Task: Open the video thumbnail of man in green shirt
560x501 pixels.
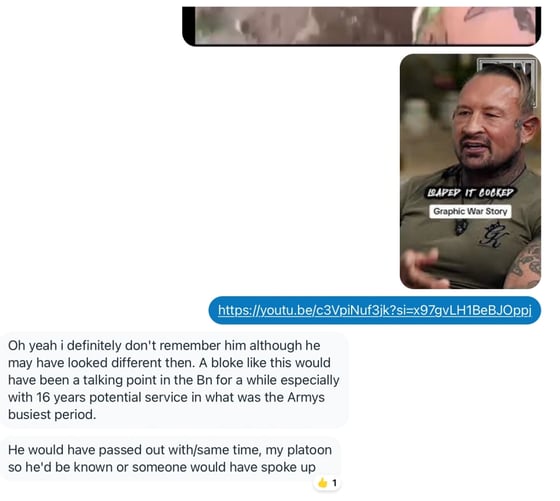Action: 470,171
